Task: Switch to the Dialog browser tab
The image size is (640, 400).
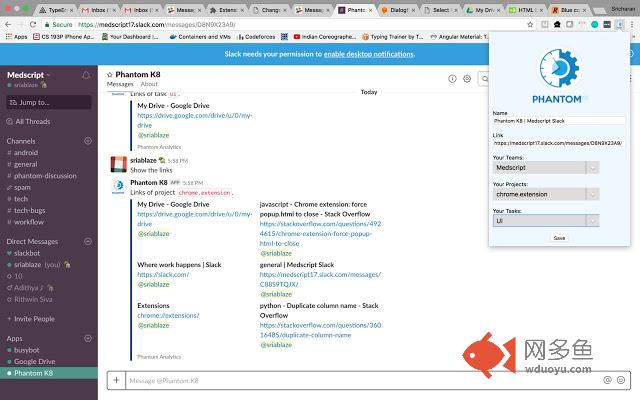Action: pos(398,10)
